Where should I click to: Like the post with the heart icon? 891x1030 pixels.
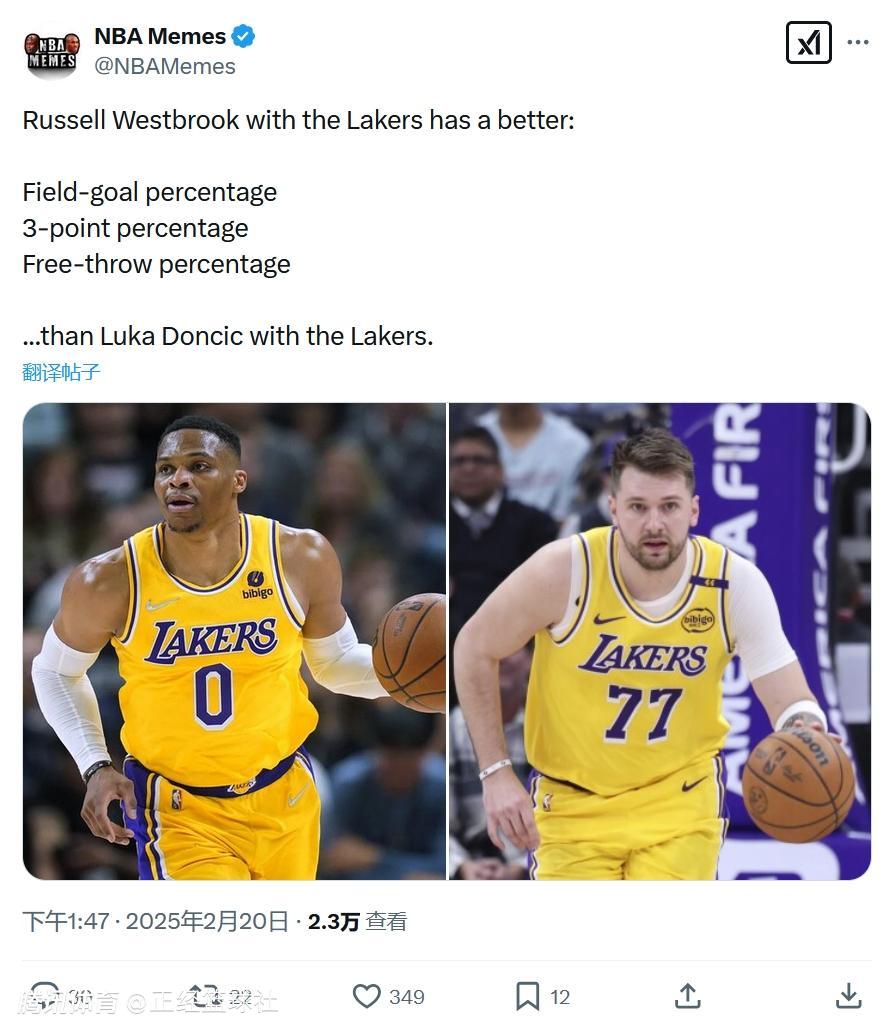click(x=367, y=996)
